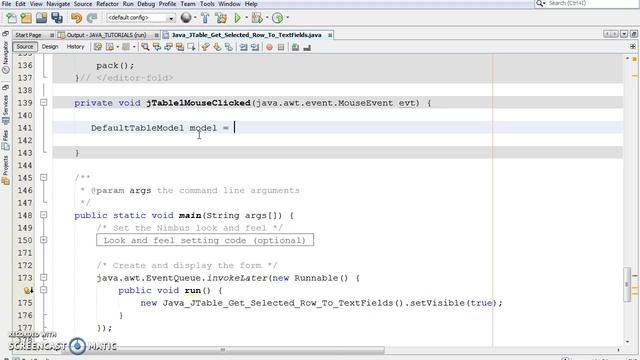This screenshot has width=640, height=360.
Task: Open the Navigate menu
Action: click(x=58, y=4)
